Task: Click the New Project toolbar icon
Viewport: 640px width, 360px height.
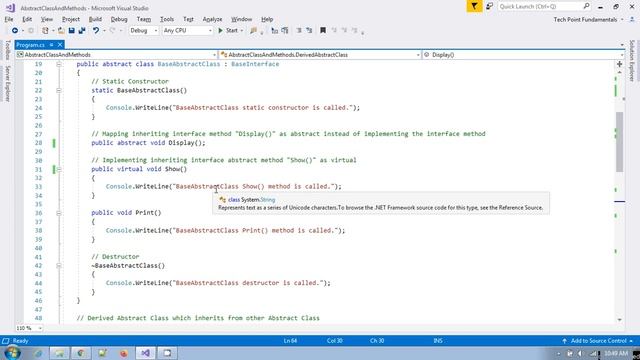Action: click(x=45, y=31)
